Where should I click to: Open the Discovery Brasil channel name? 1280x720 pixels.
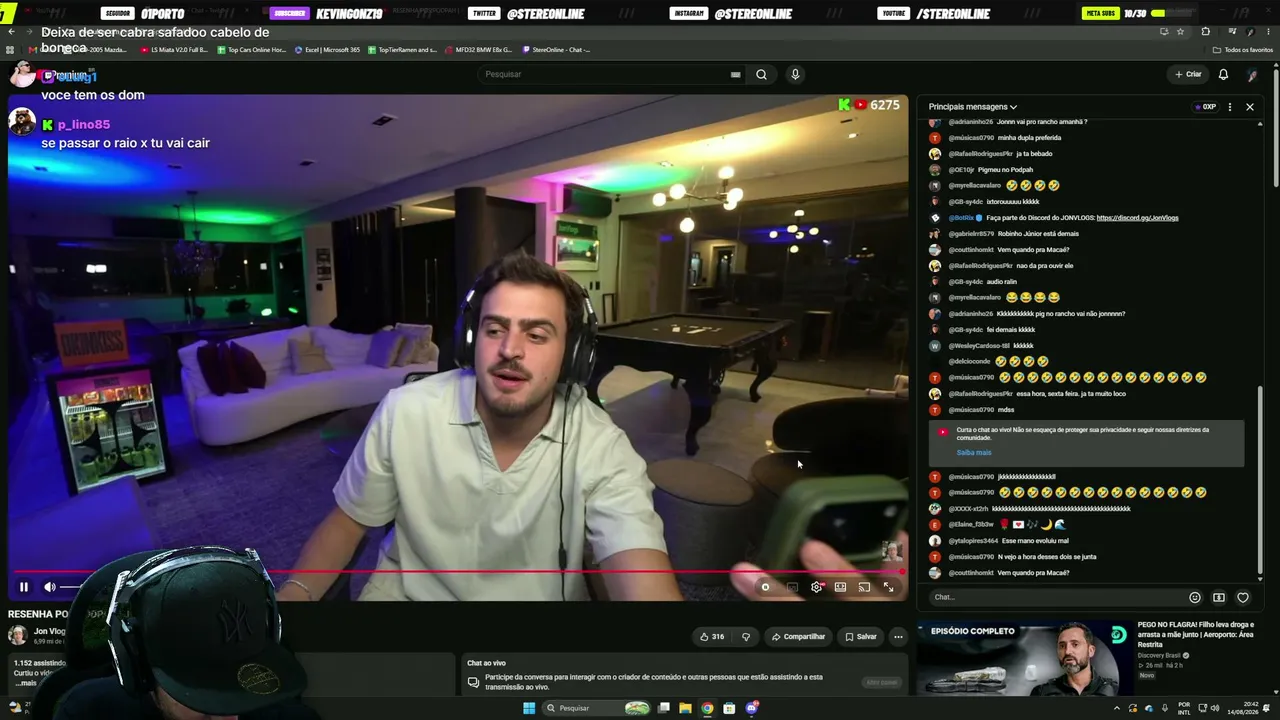(1159, 655)
